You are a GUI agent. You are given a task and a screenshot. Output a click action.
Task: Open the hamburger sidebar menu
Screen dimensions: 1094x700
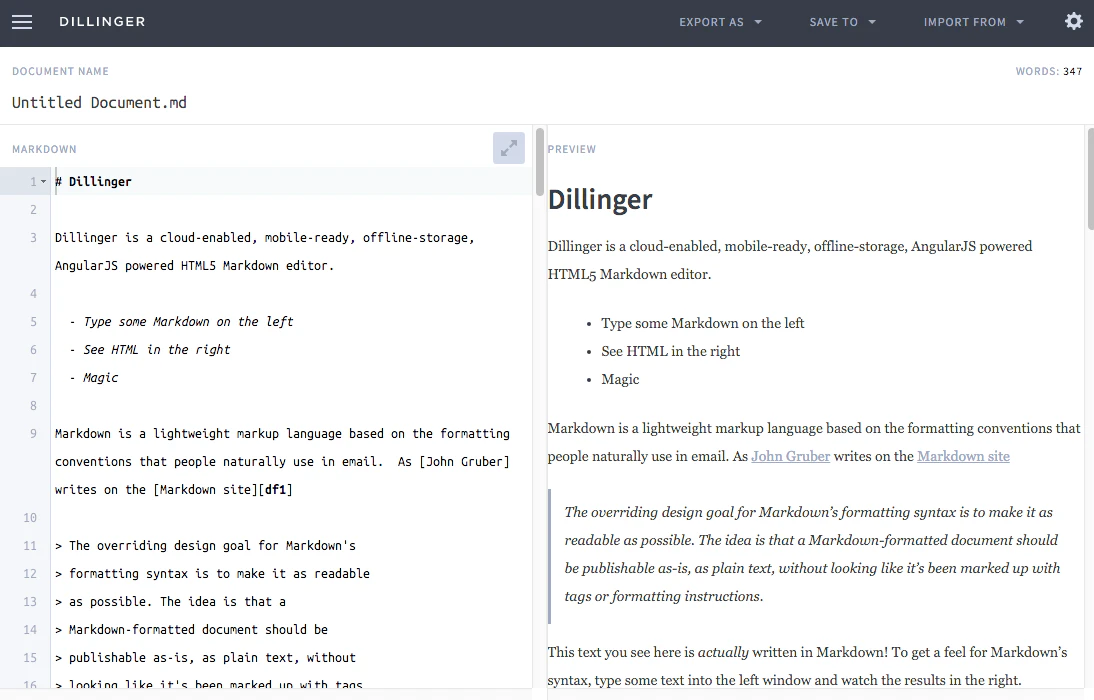pyautogui.click(x=22, y=22)
